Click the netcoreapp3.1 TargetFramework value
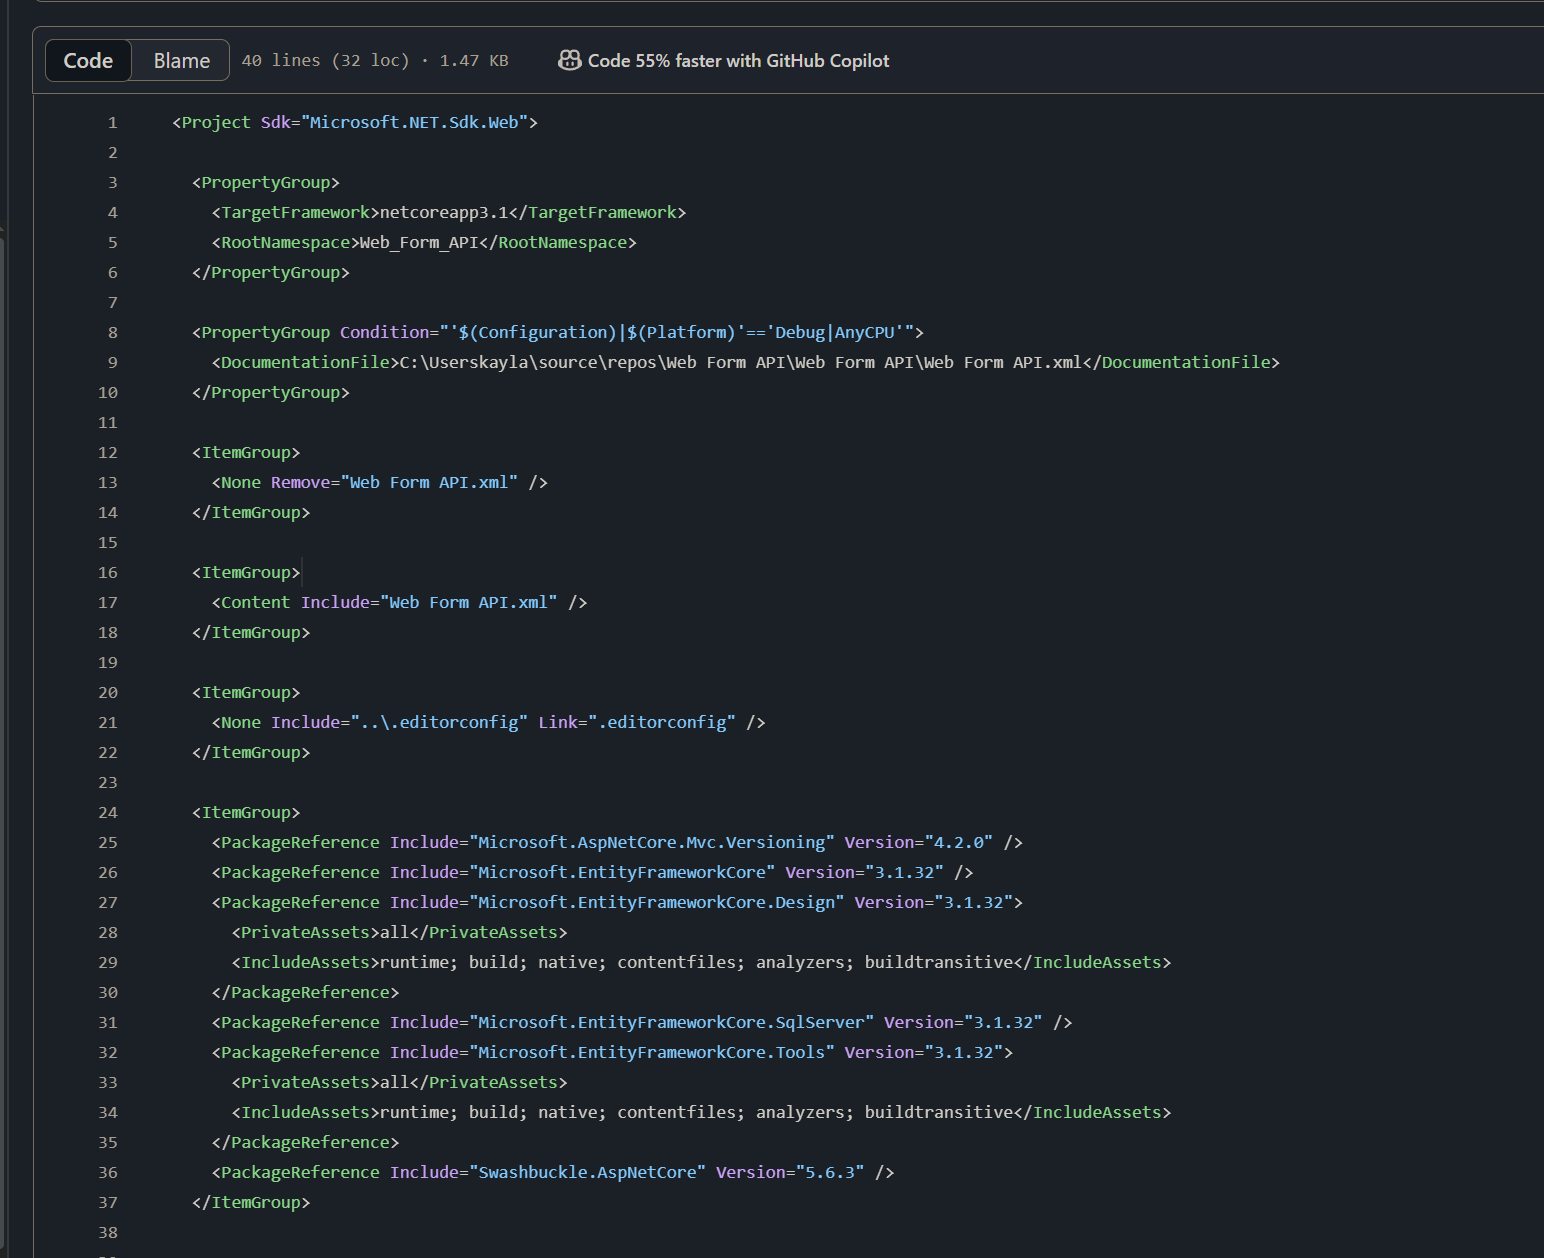Image resolution: width=1544 pixels, height=1258 pixels. coord(444,212)
